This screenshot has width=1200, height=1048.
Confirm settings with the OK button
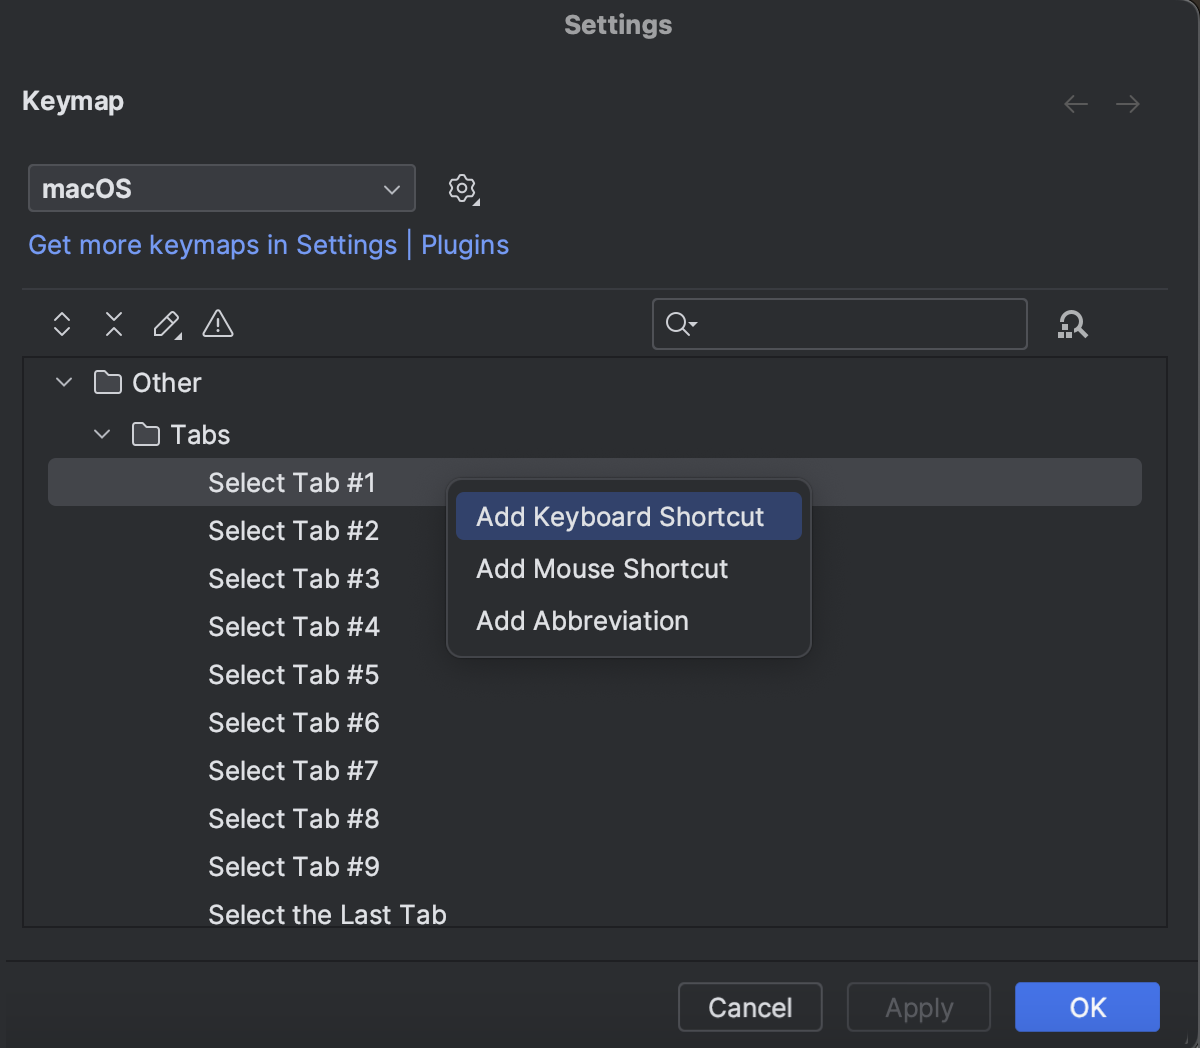click(1087, 1007)
